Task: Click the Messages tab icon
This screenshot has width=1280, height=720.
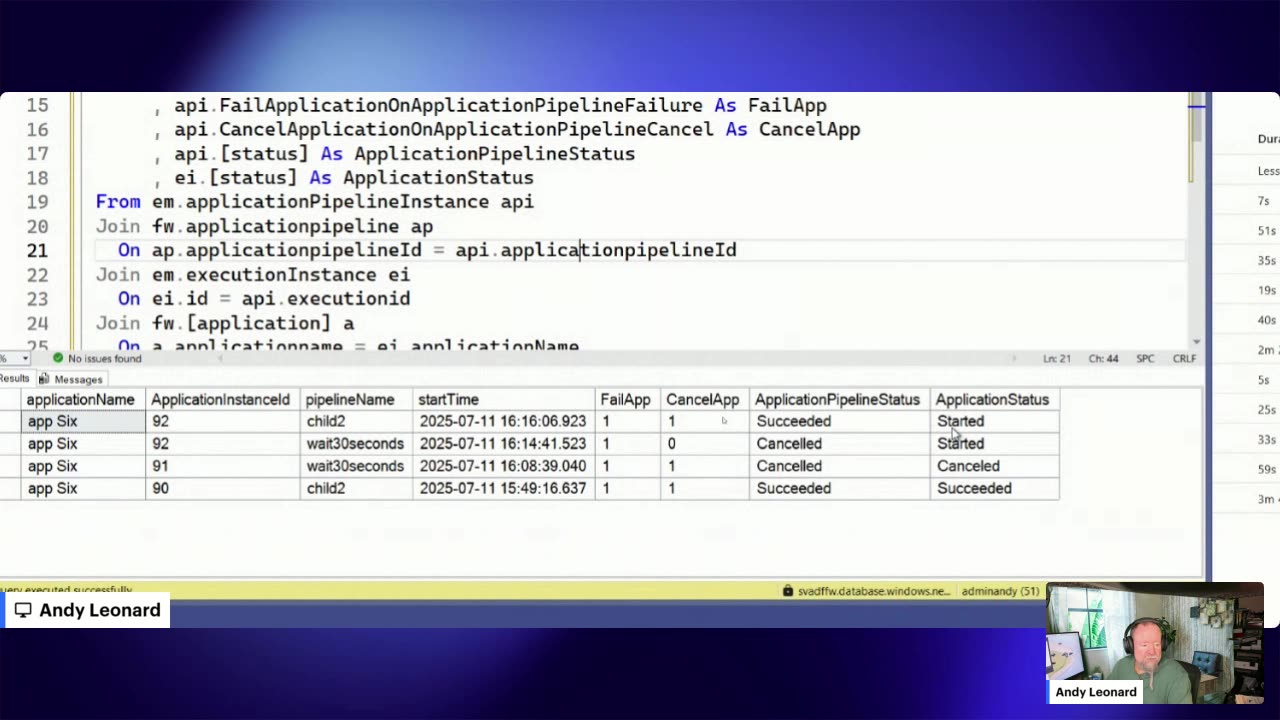Action: tap(44, 379)
